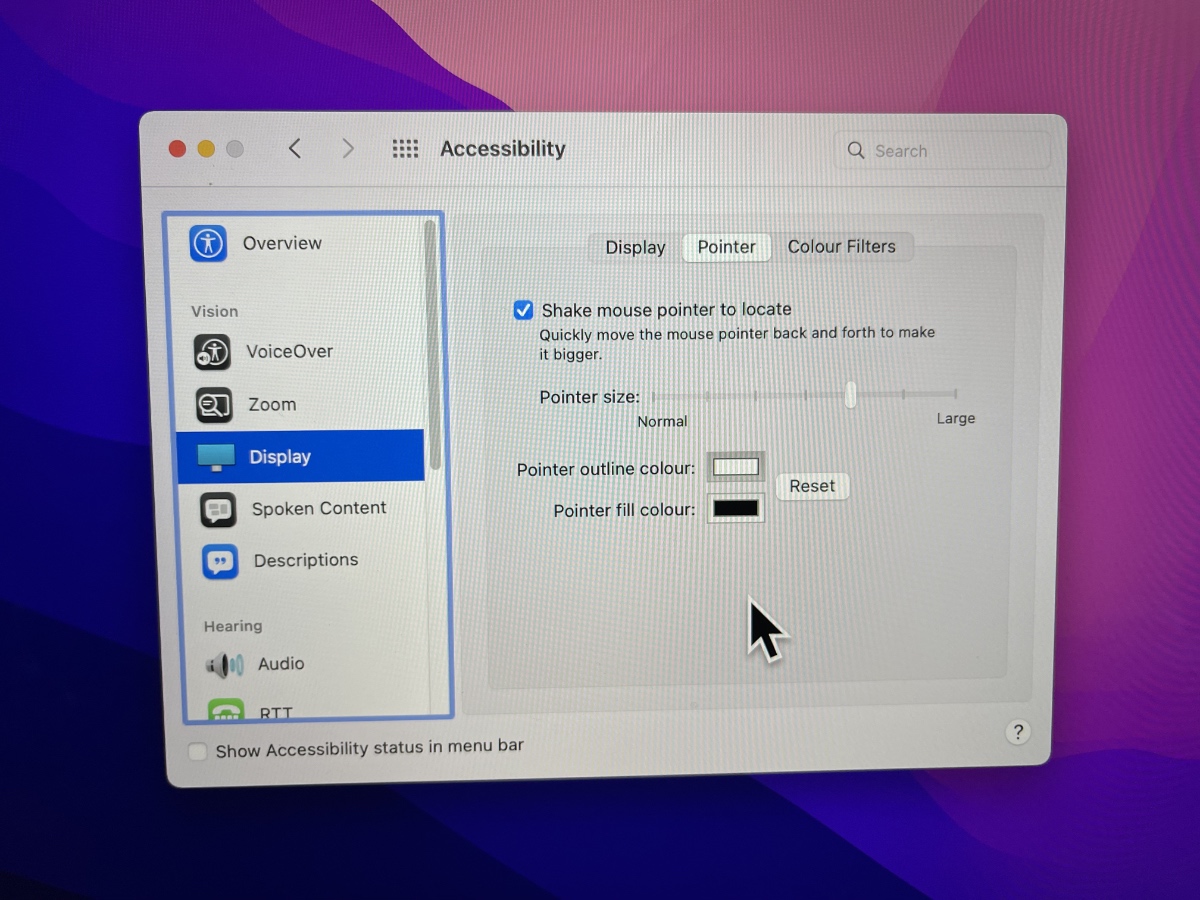Click the Pointer size slider handle

(x=851, y=395)
